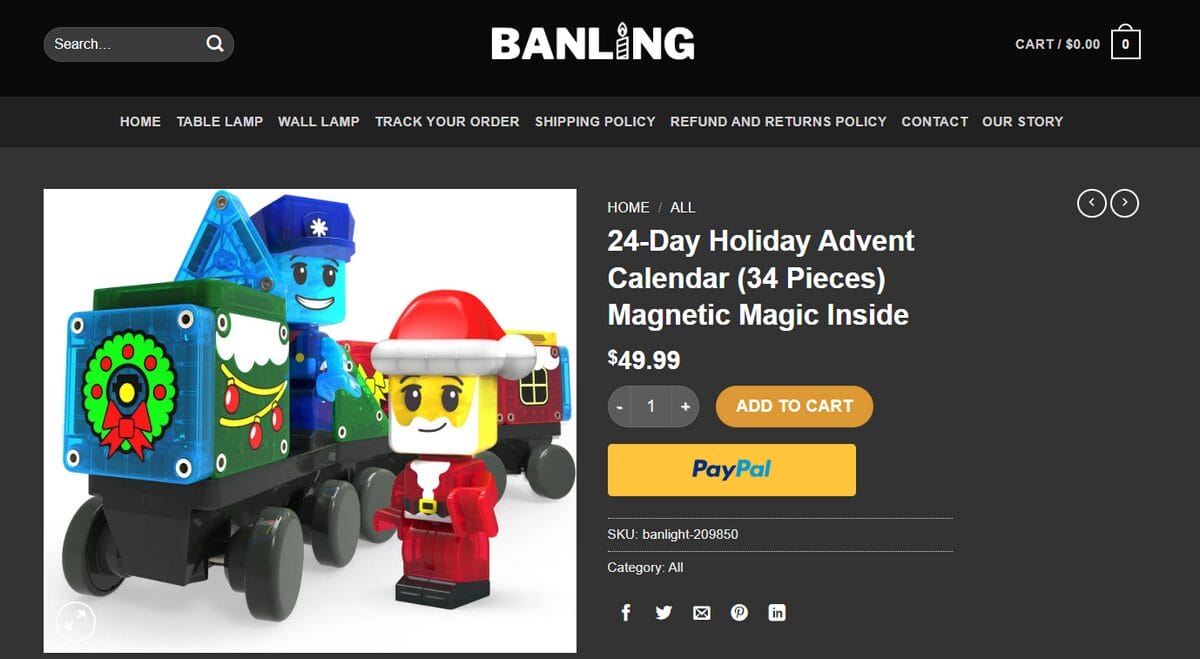
Task: Share product on Facebook
Action: click(626, 613)
